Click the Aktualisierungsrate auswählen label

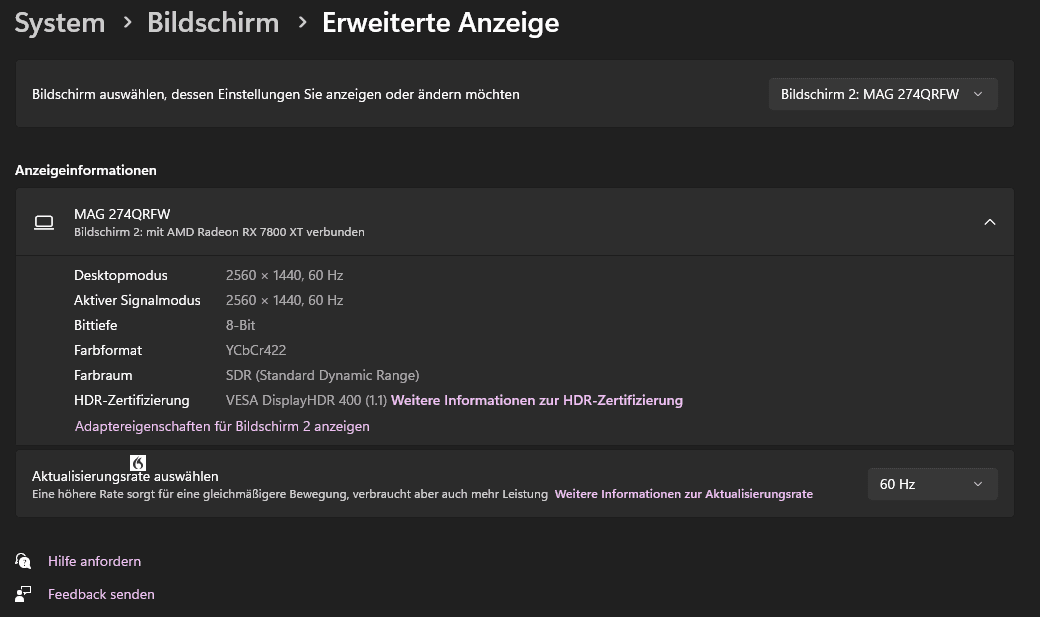click(125, 476)
